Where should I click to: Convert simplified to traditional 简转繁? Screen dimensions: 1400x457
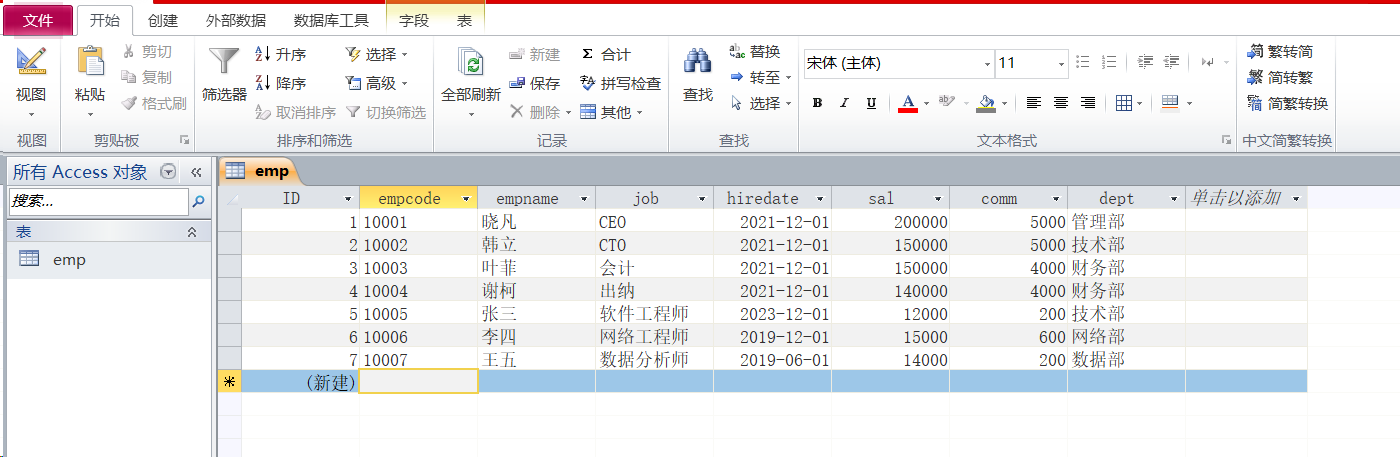coord(1280,77)
